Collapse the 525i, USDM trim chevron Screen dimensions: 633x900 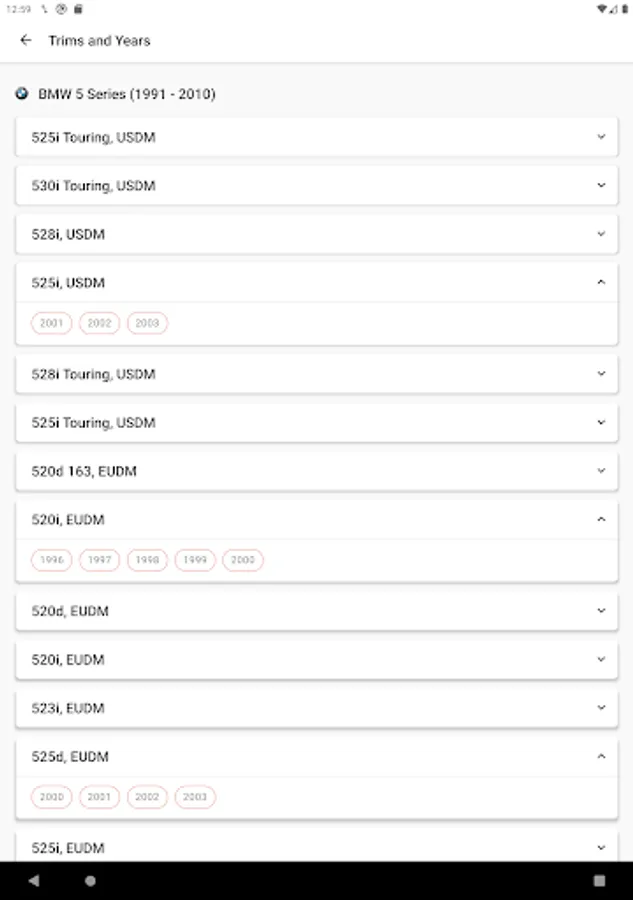pyautogui.click(x=601, y=283)
